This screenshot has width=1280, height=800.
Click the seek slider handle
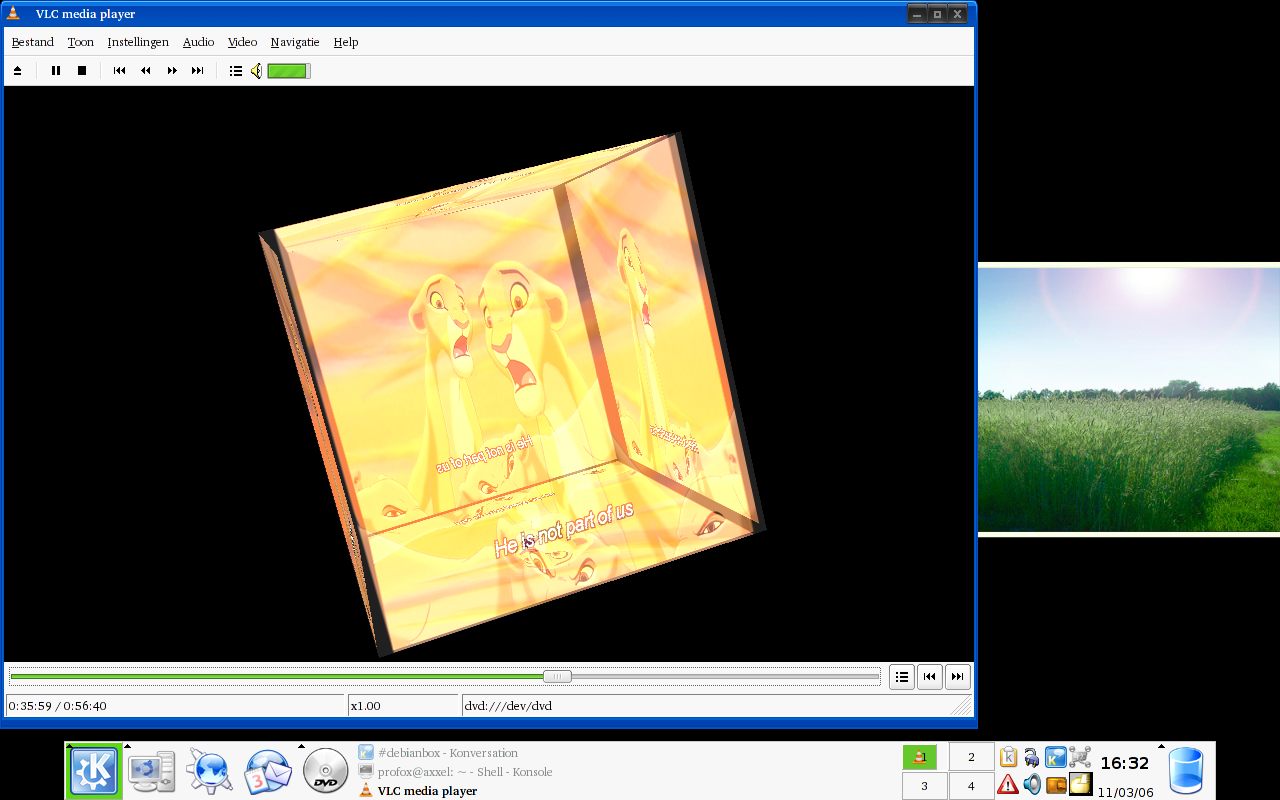point(557,677)
